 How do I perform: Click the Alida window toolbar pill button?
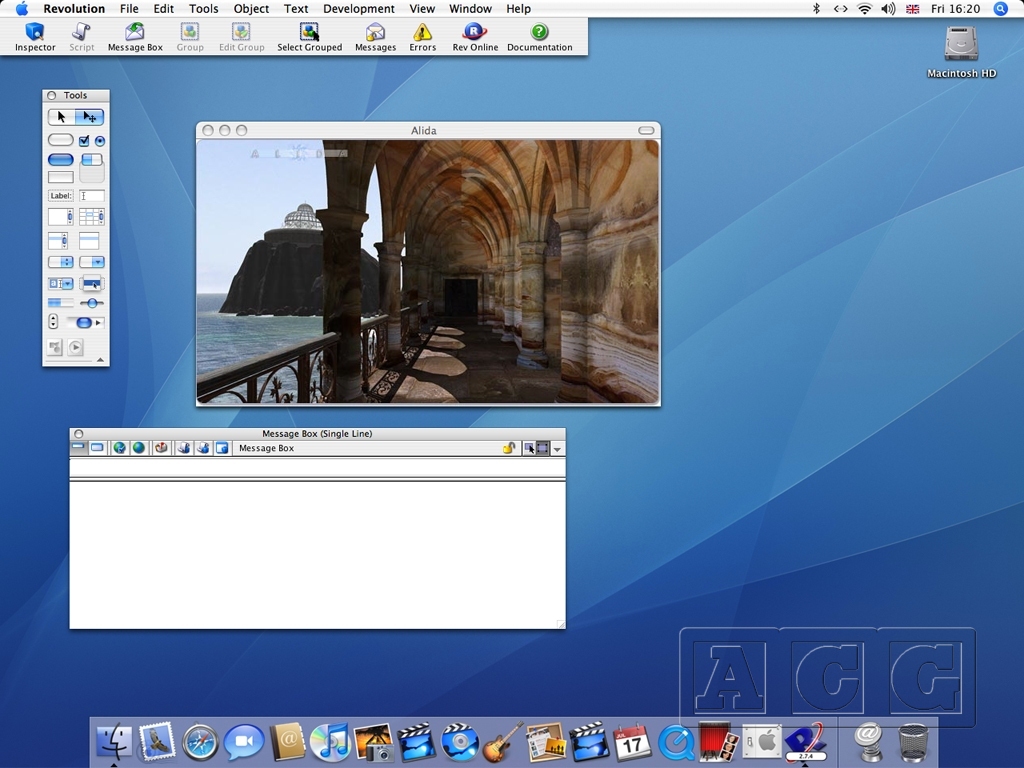[646, 130]
